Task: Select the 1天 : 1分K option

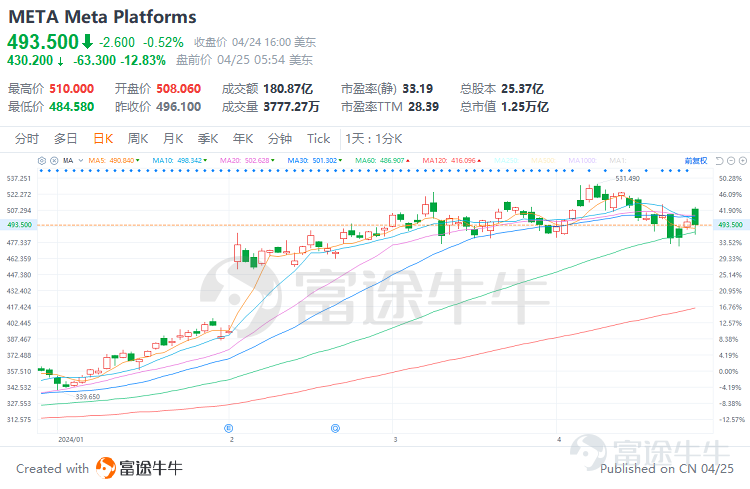Action: tap(374, 139)
